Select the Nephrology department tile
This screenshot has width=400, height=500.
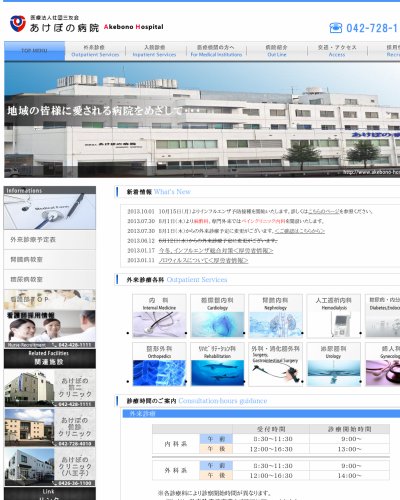point(275,316)
